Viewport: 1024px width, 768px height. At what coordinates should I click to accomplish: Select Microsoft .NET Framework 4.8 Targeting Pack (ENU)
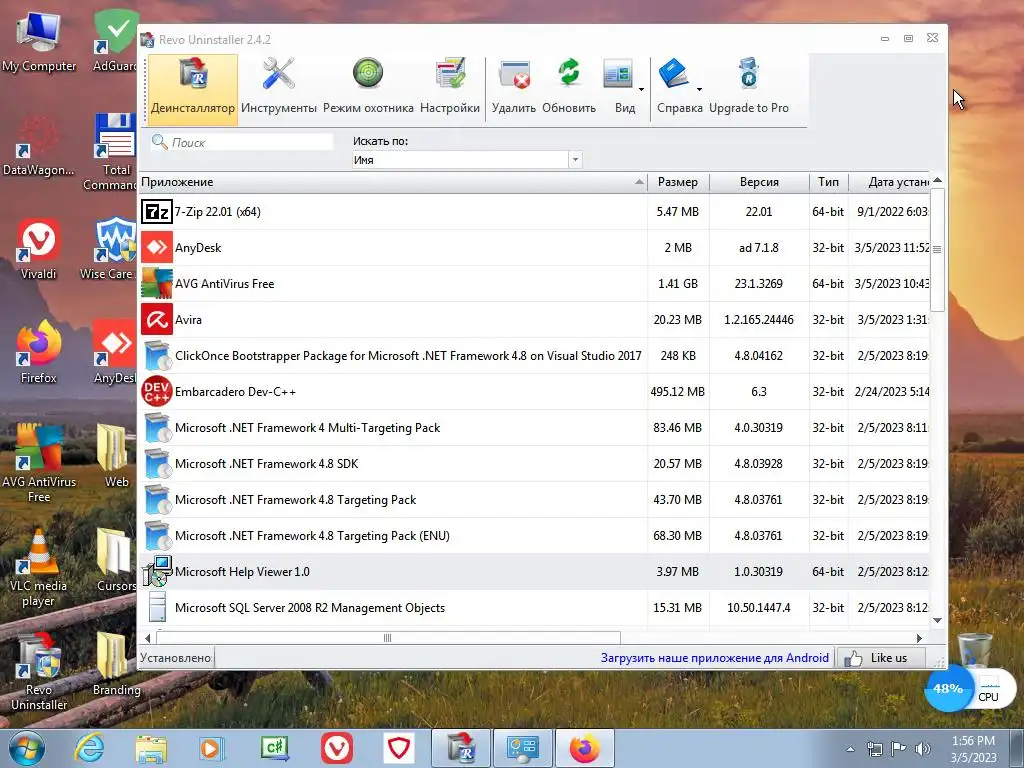pos(534,536)
